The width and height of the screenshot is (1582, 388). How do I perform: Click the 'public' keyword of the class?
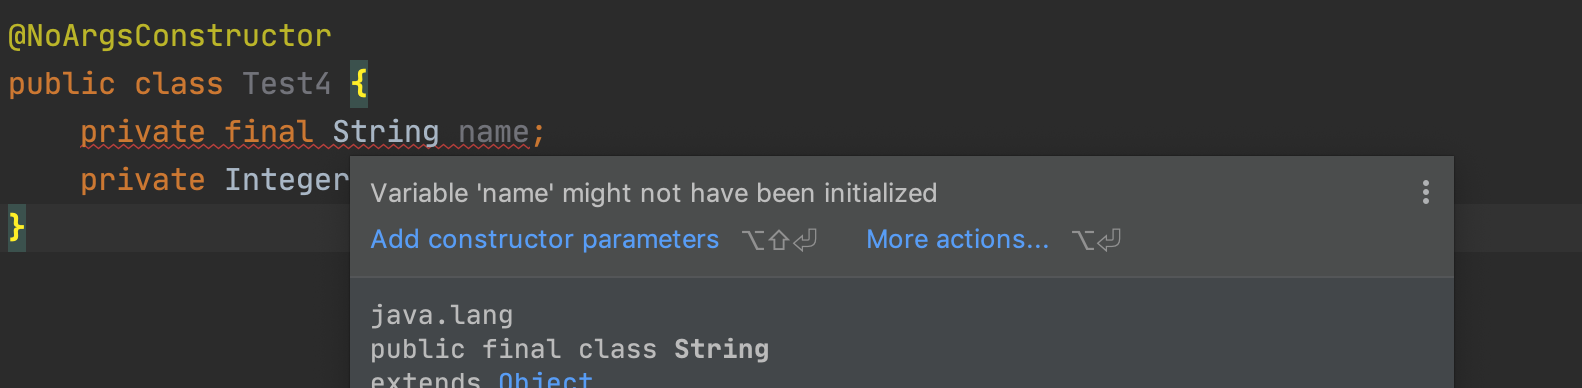coord(61,84)
